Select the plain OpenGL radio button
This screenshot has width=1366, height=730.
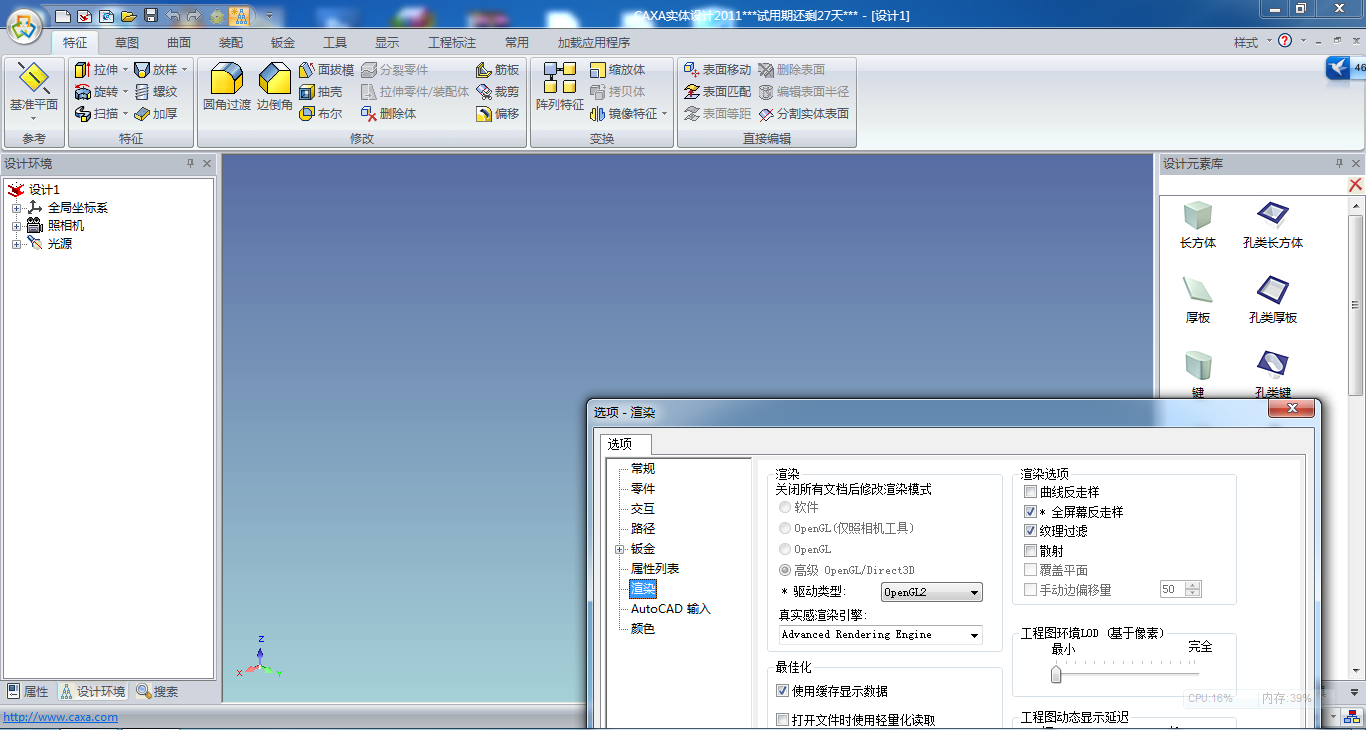coord(785,549)
